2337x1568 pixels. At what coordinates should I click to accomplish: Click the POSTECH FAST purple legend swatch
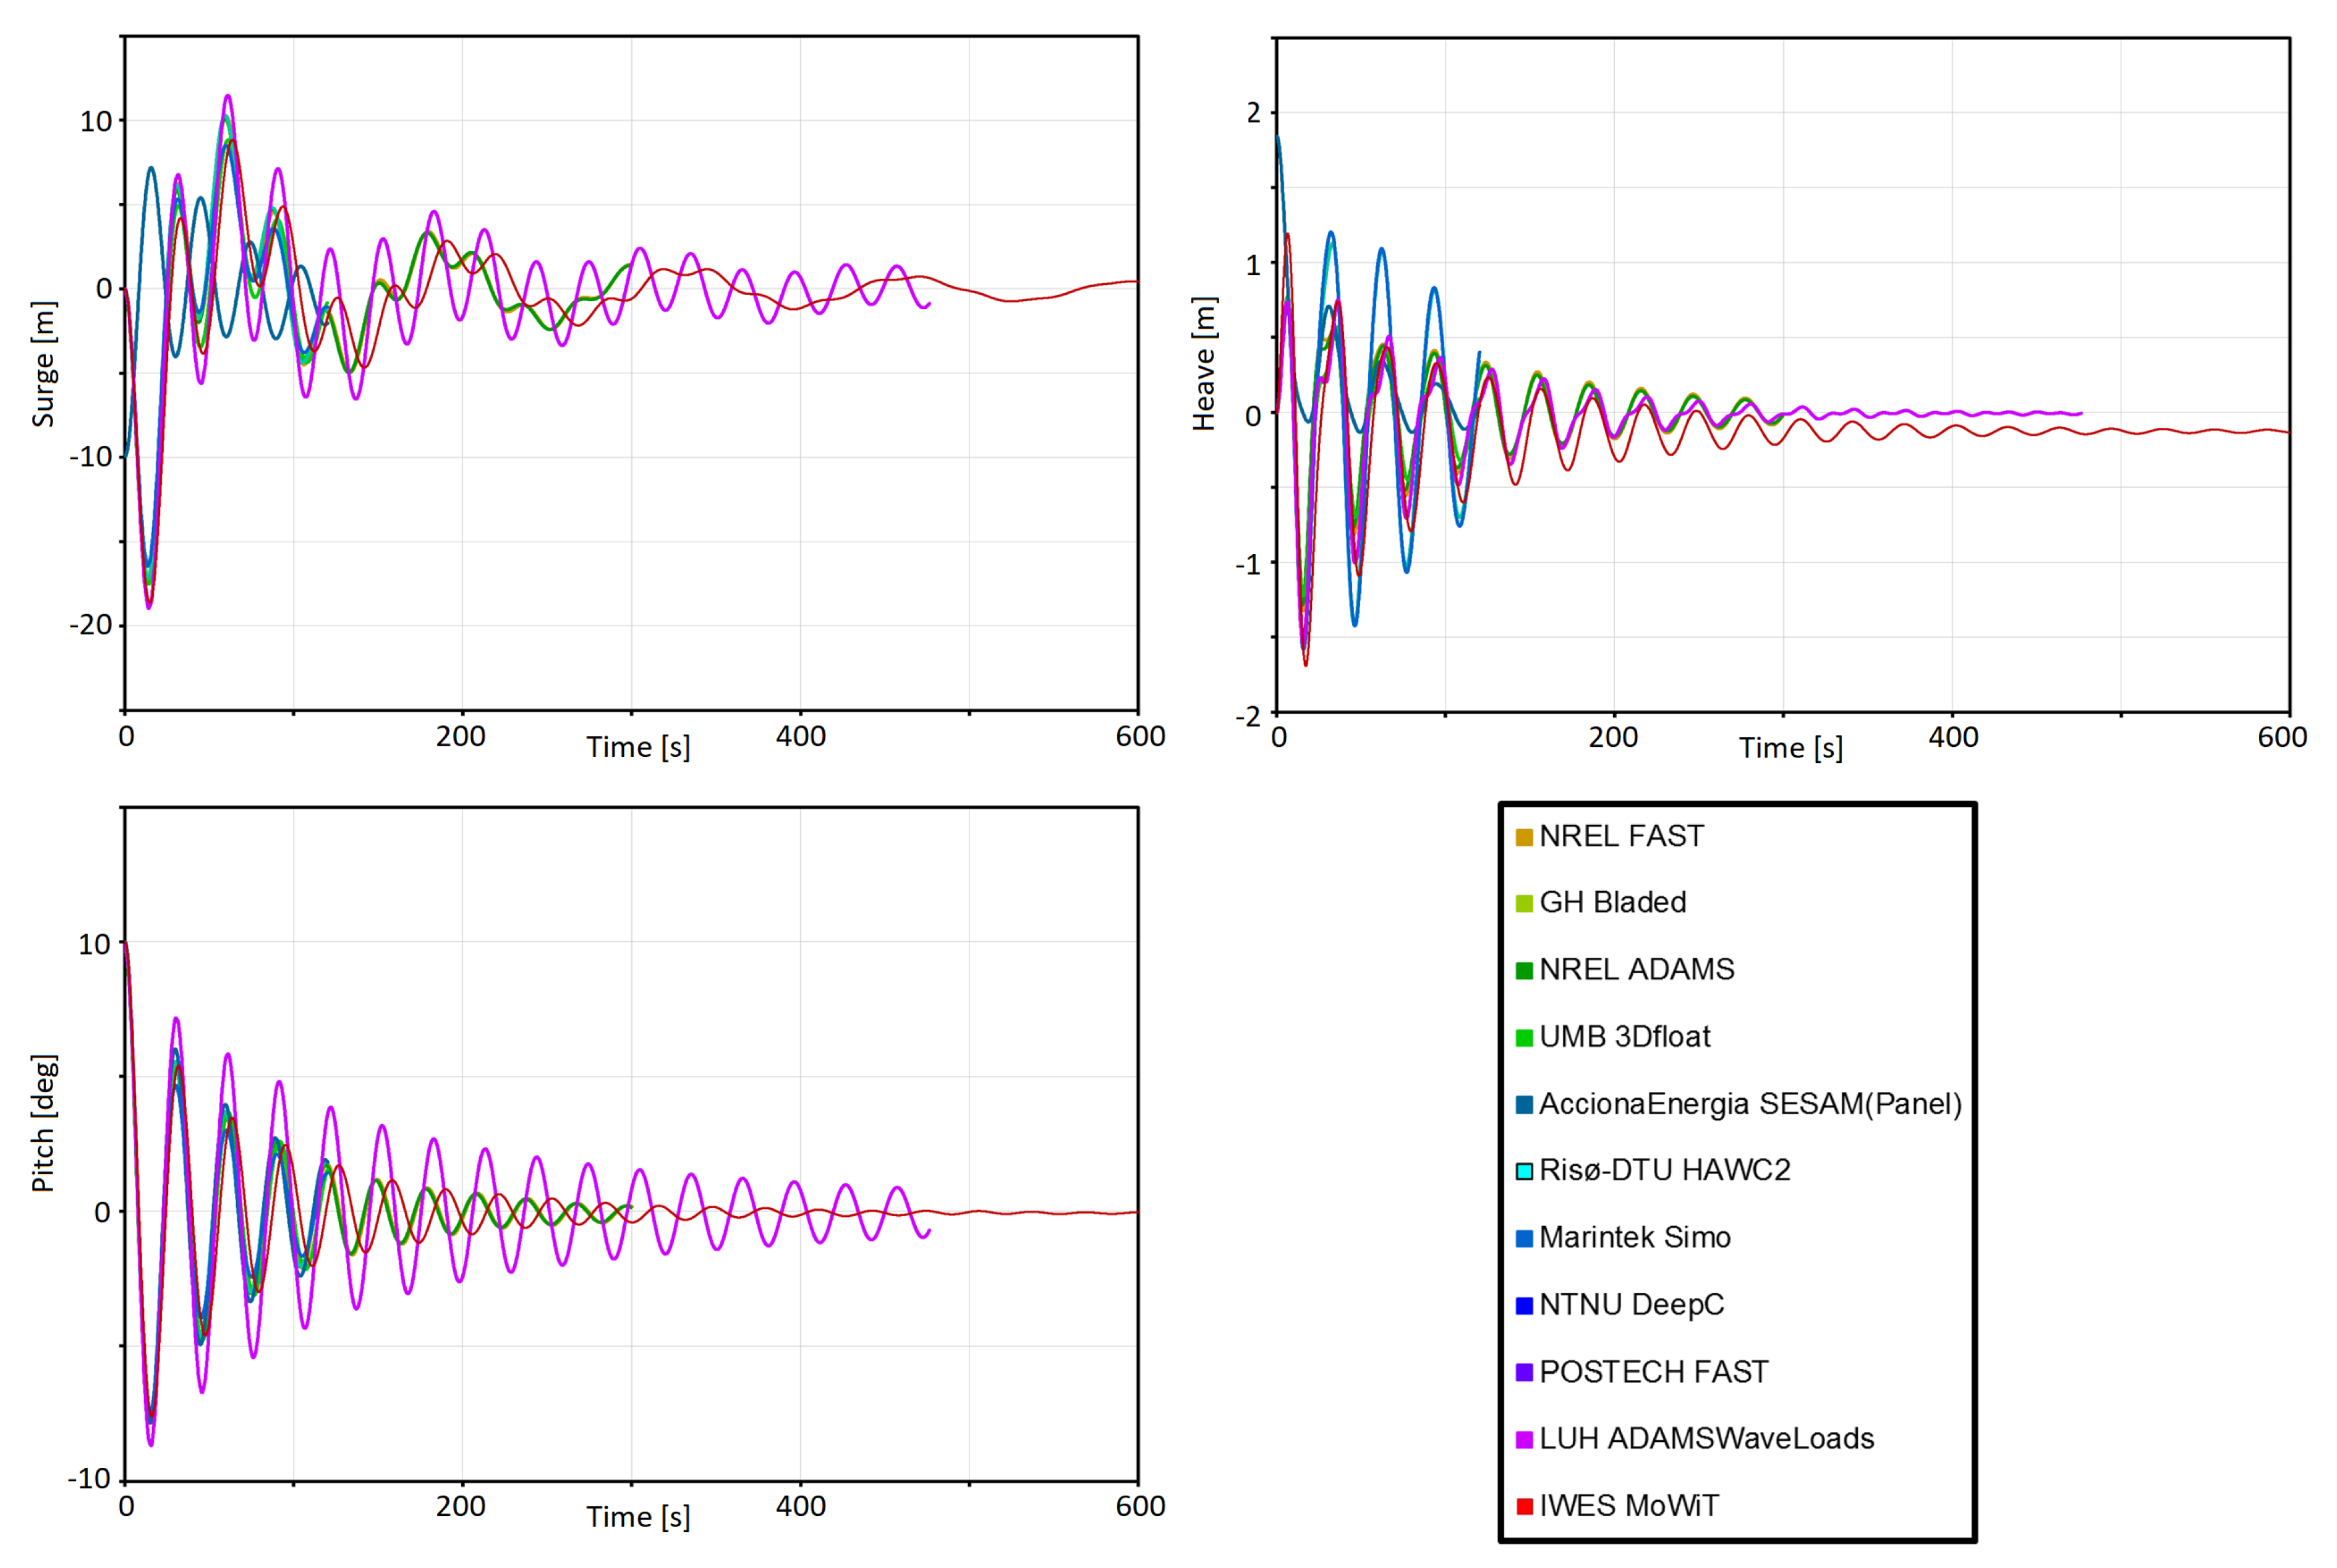click(1524, 1373)
